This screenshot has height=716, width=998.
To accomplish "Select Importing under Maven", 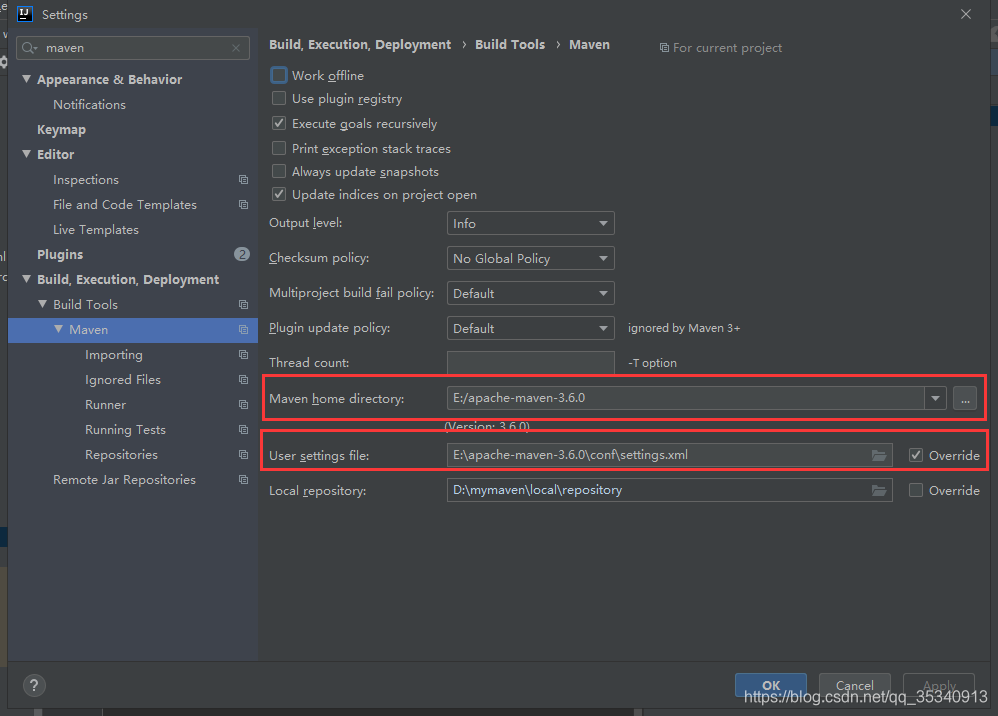I will [113, 354].
